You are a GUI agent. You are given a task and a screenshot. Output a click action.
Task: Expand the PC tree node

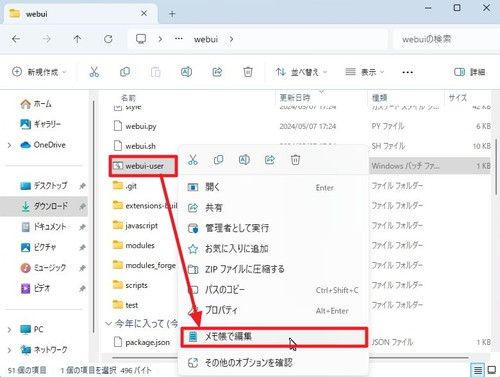pyautogui.click(x=9, y=330)
